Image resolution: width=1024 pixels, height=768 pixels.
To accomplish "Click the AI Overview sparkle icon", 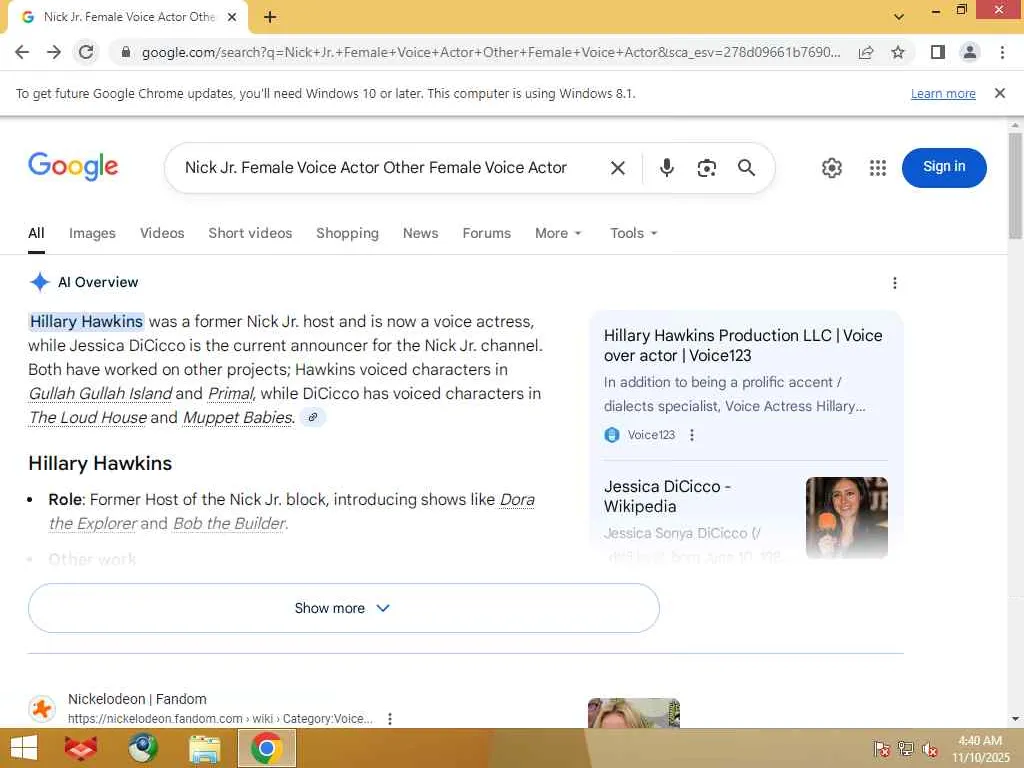I will point(40,282).
